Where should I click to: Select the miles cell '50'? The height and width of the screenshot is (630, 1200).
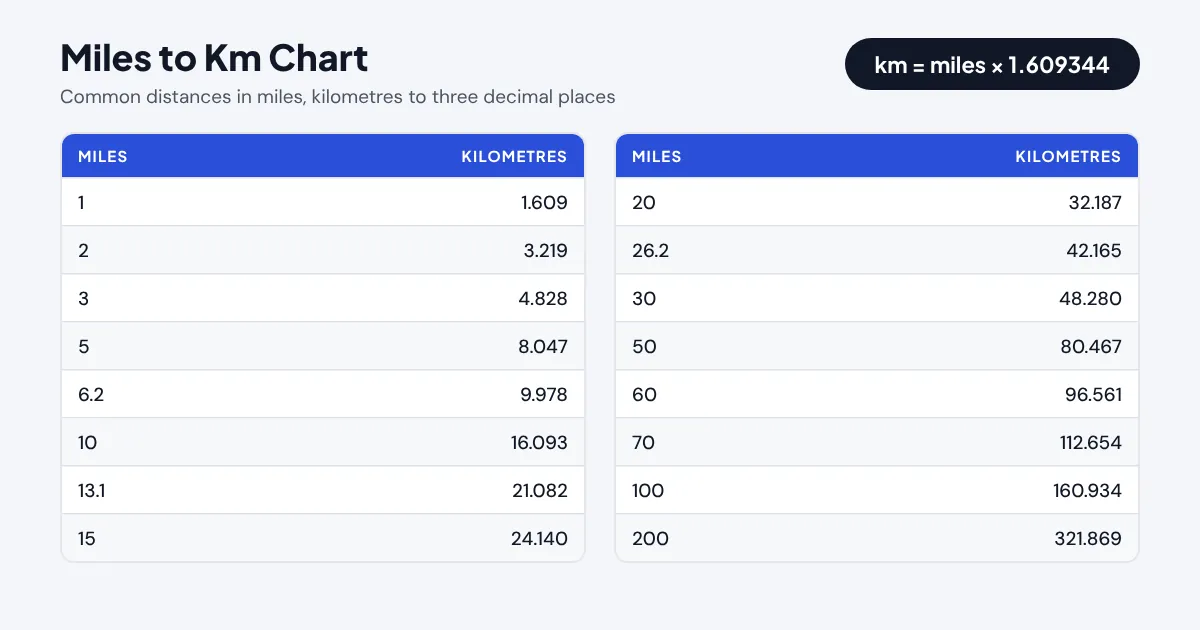[x=644, y=346]
